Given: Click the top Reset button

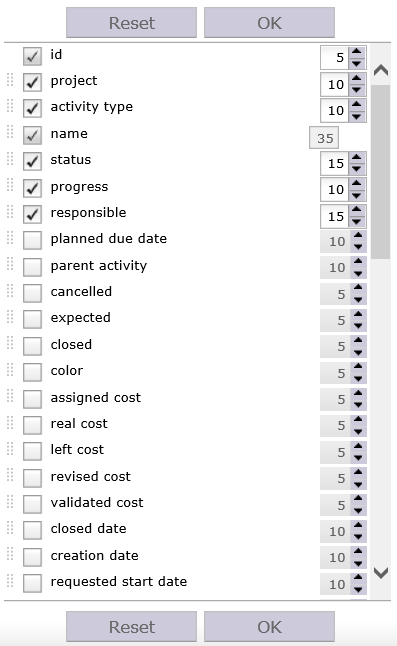Looking at the screenshot, I should (x=131, y=23).
